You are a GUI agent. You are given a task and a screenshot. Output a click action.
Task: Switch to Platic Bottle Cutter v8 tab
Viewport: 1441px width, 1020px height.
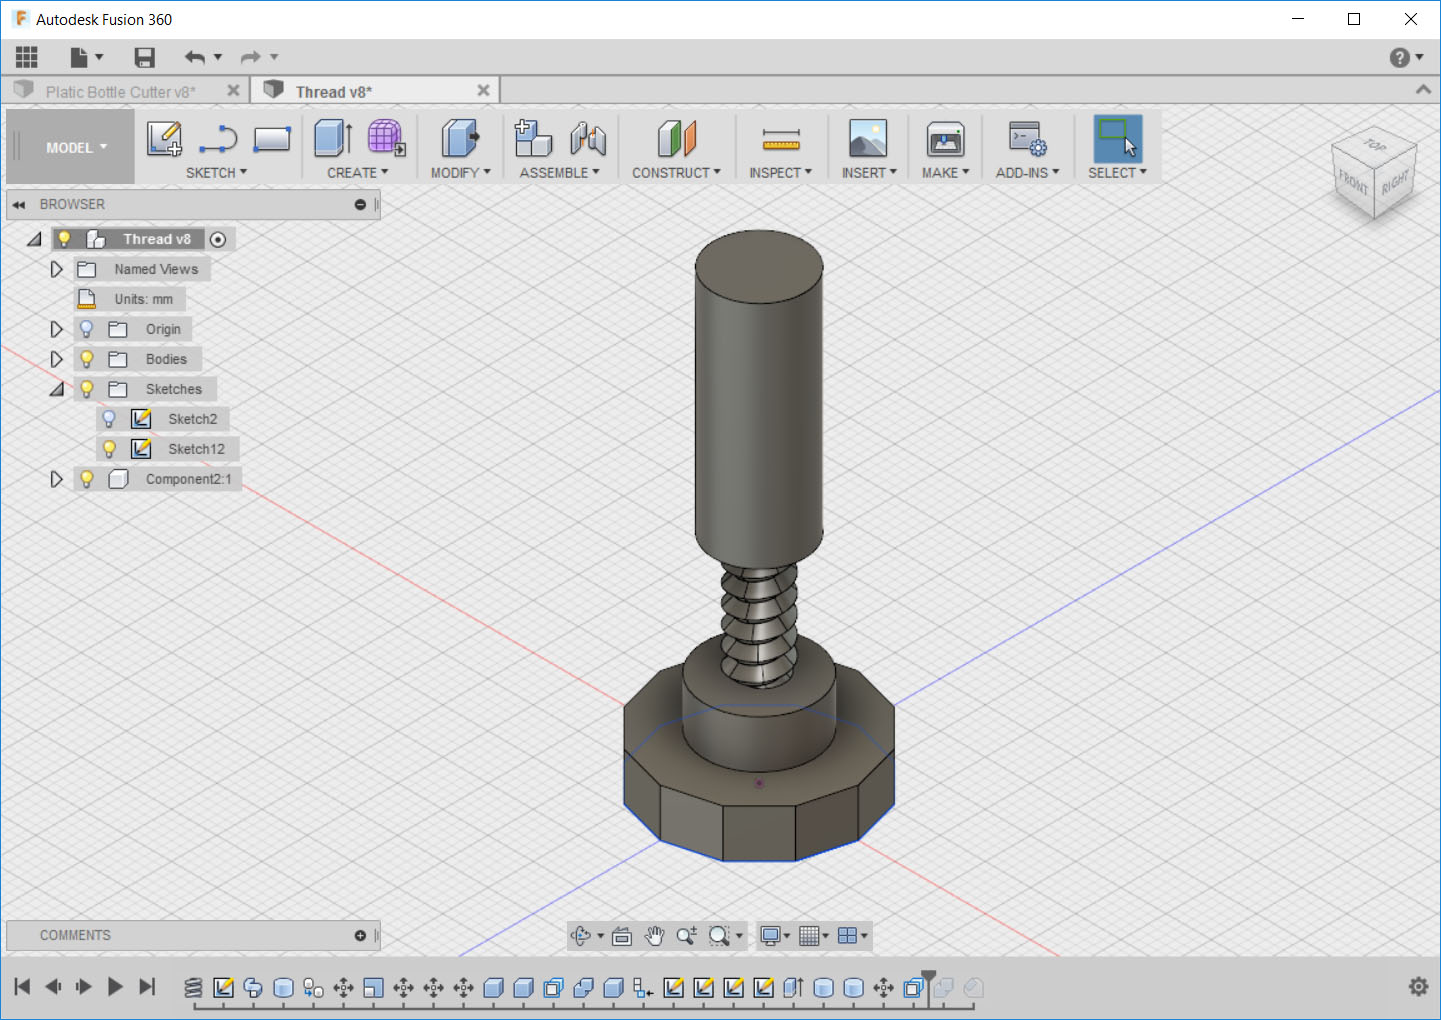(120, 92)
